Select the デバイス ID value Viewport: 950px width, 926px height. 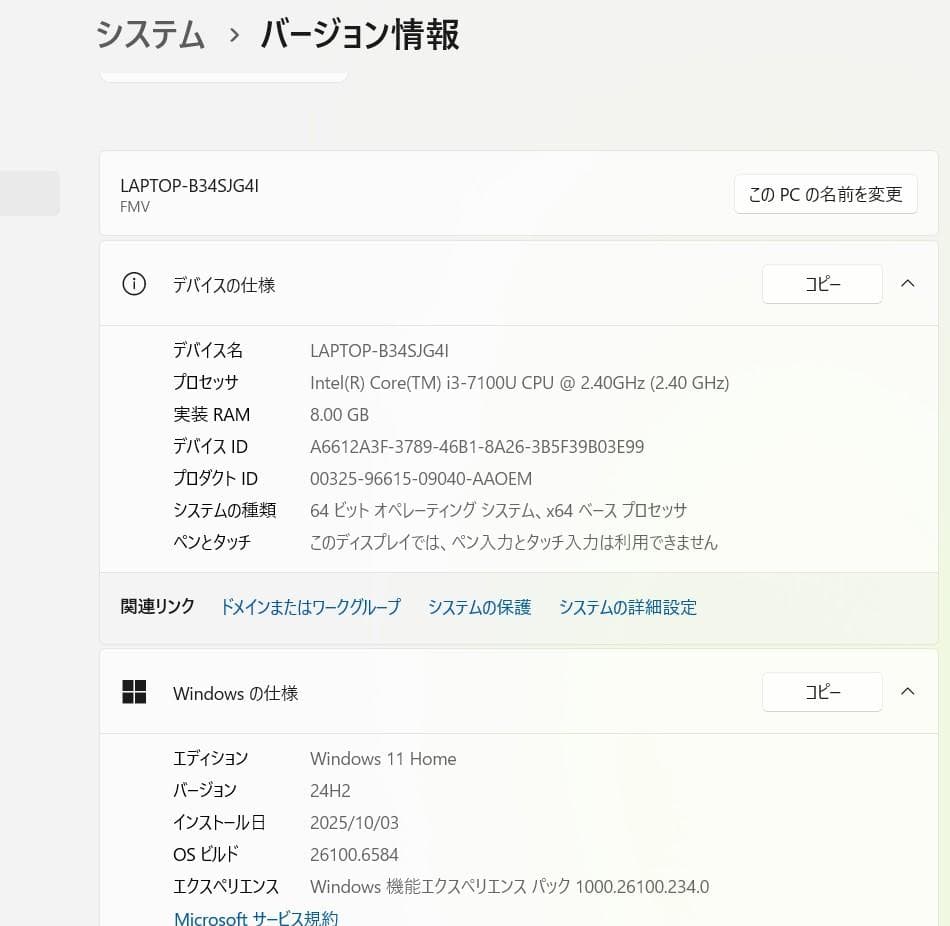477,446
